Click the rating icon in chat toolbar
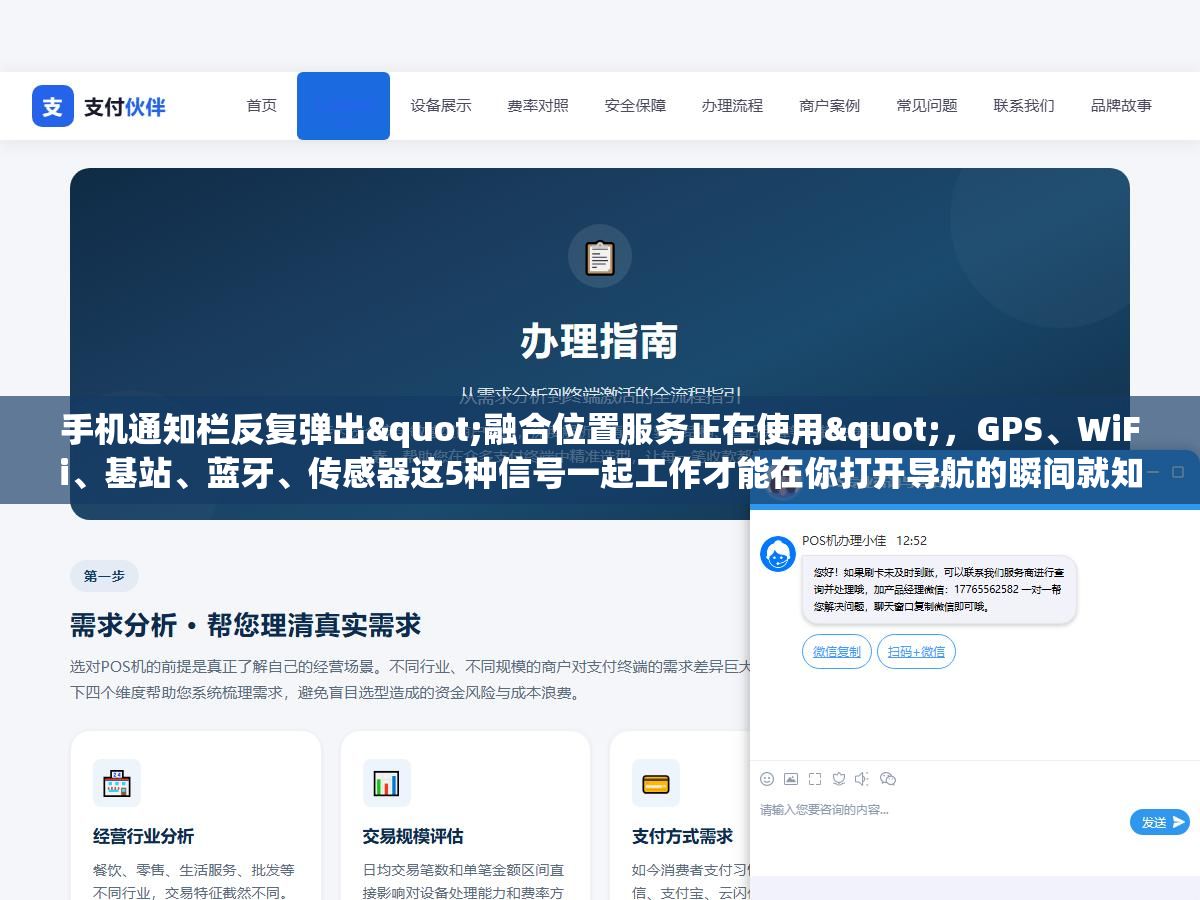Viewport: 1200px width, 900px height. coord(839,779)
